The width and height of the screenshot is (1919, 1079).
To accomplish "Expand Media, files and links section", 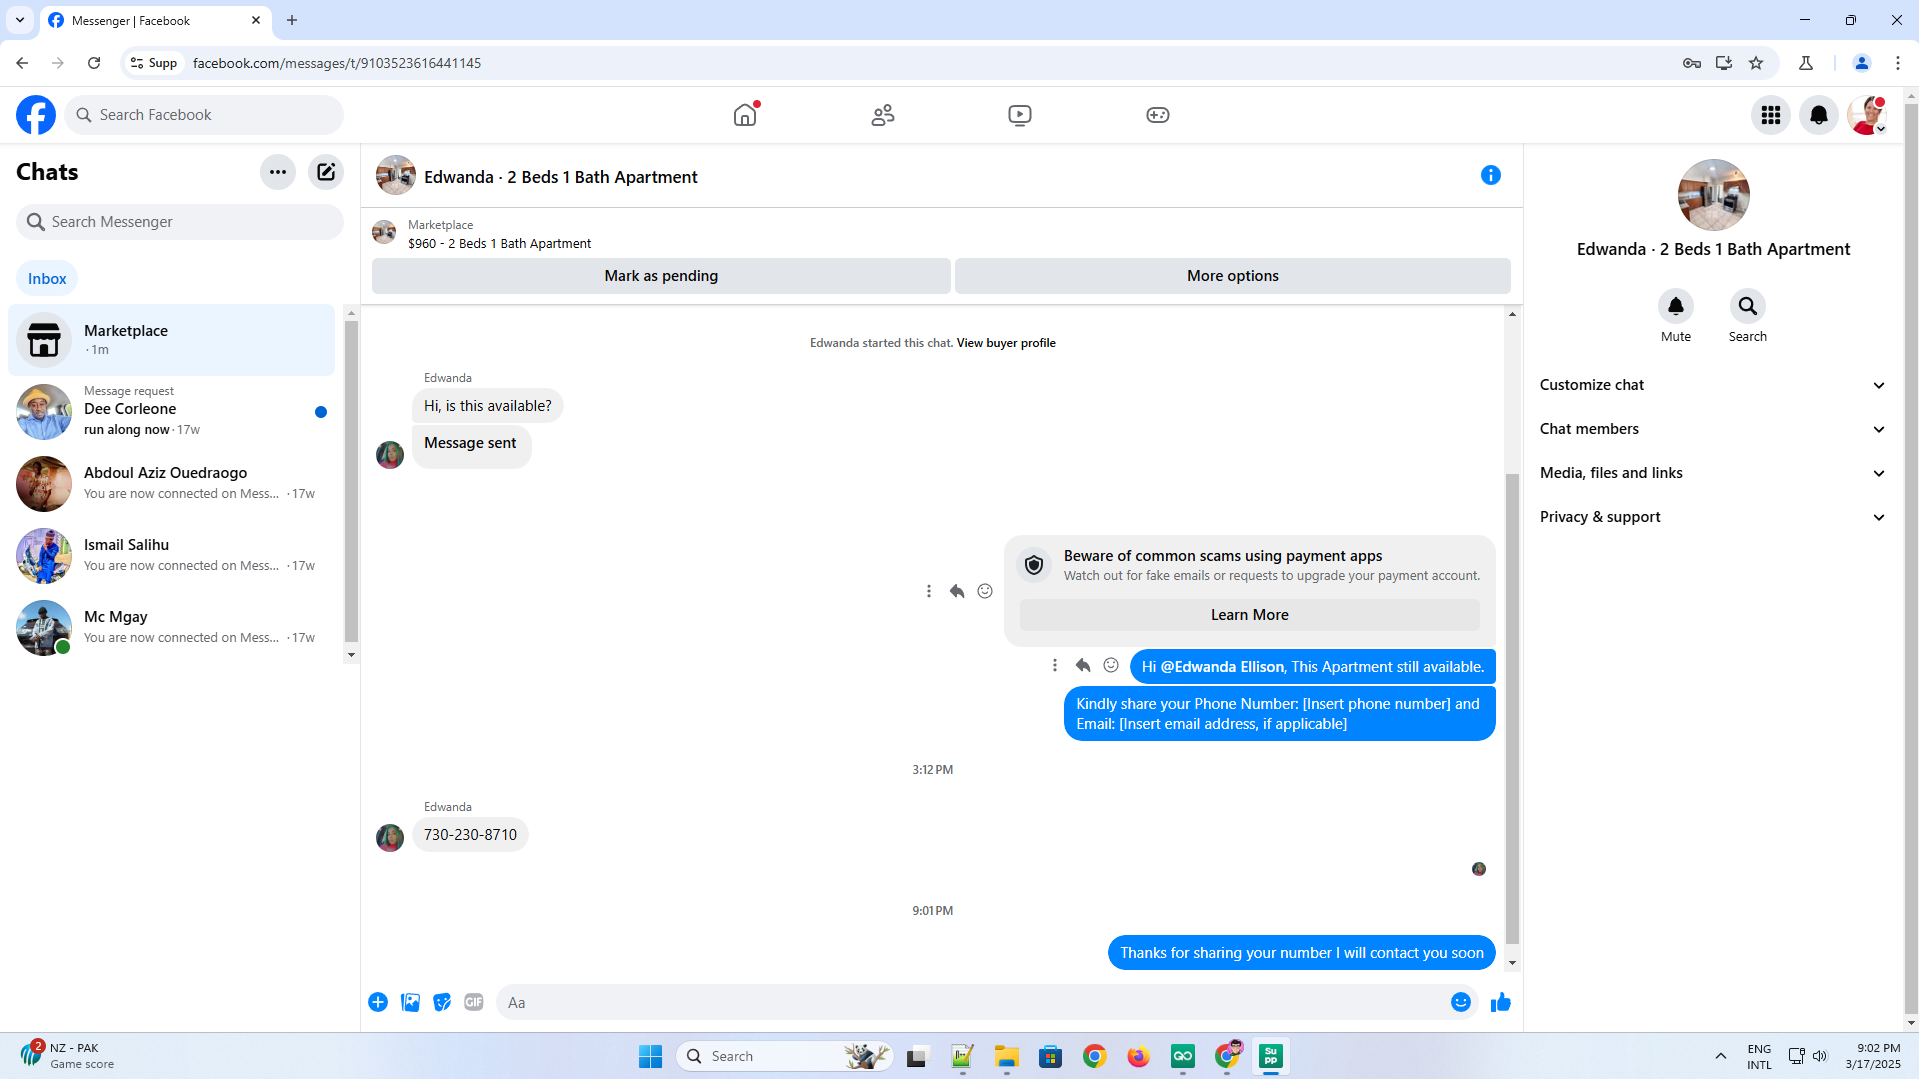I will (x=1713, y=473).
